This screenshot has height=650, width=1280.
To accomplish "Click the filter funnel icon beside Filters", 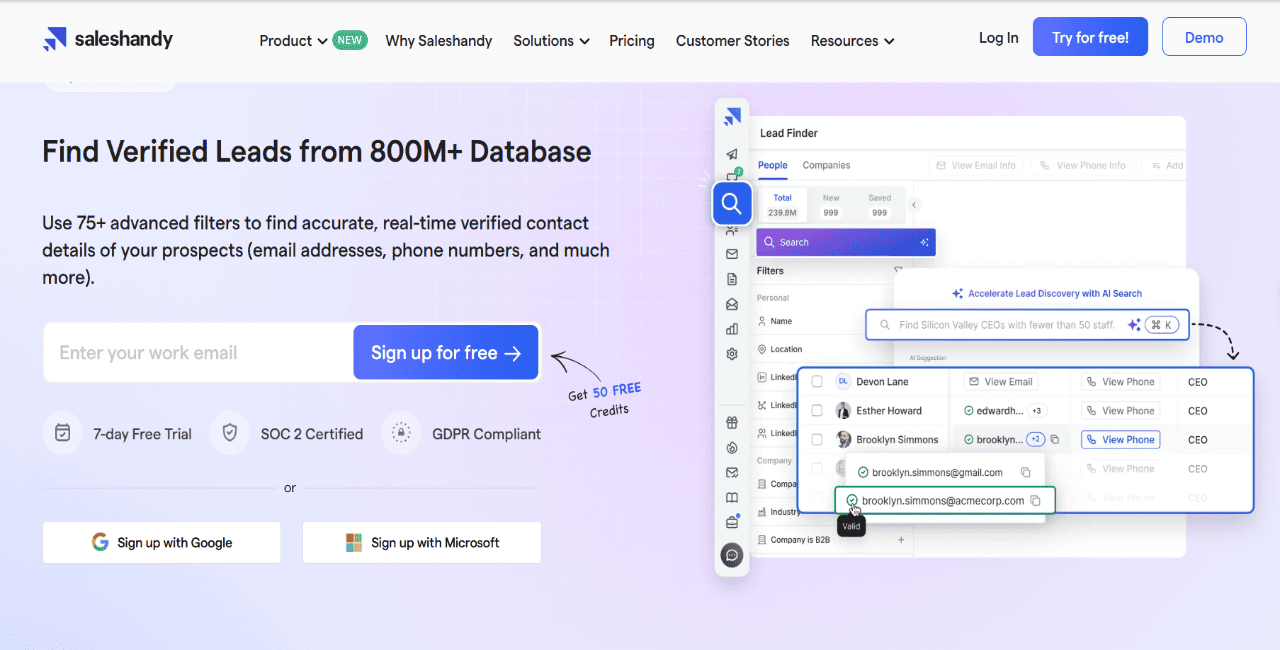I will (x=898, y=270).
